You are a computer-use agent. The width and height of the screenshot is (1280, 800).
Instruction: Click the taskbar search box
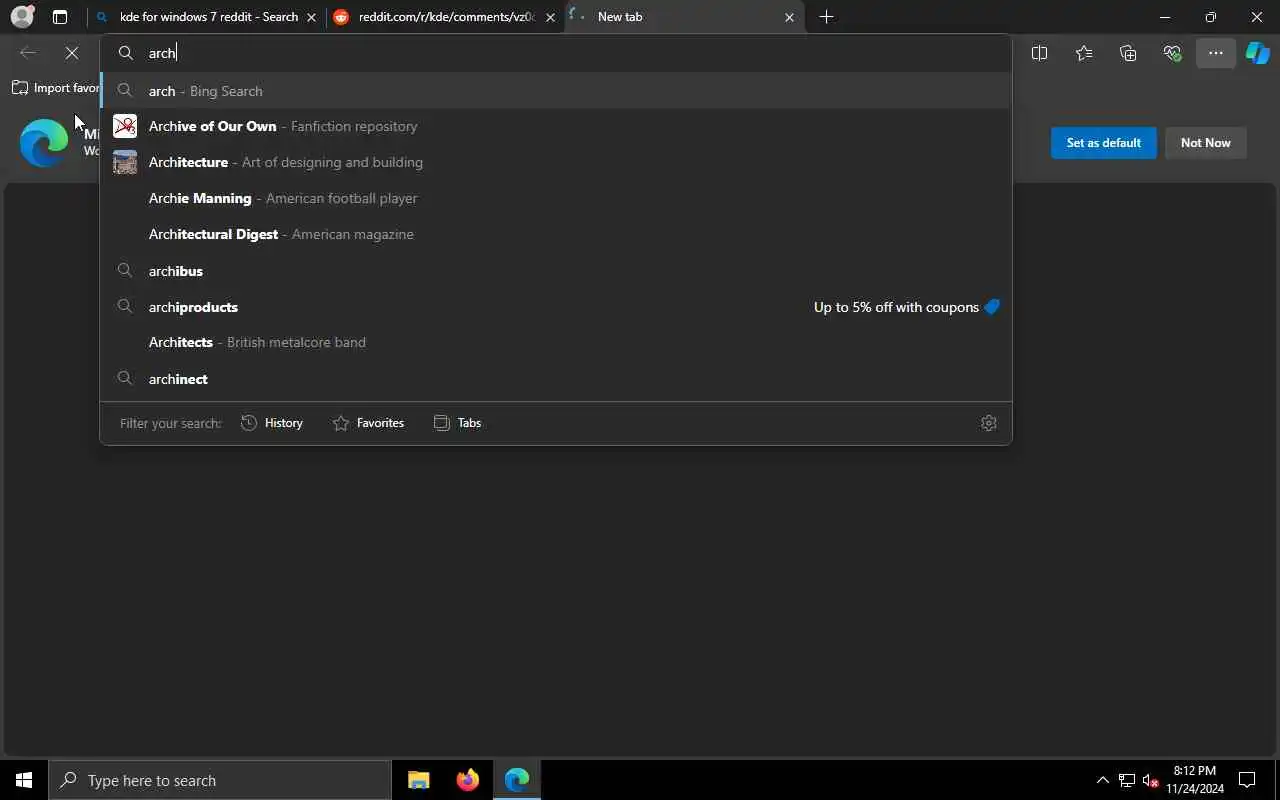220,780
